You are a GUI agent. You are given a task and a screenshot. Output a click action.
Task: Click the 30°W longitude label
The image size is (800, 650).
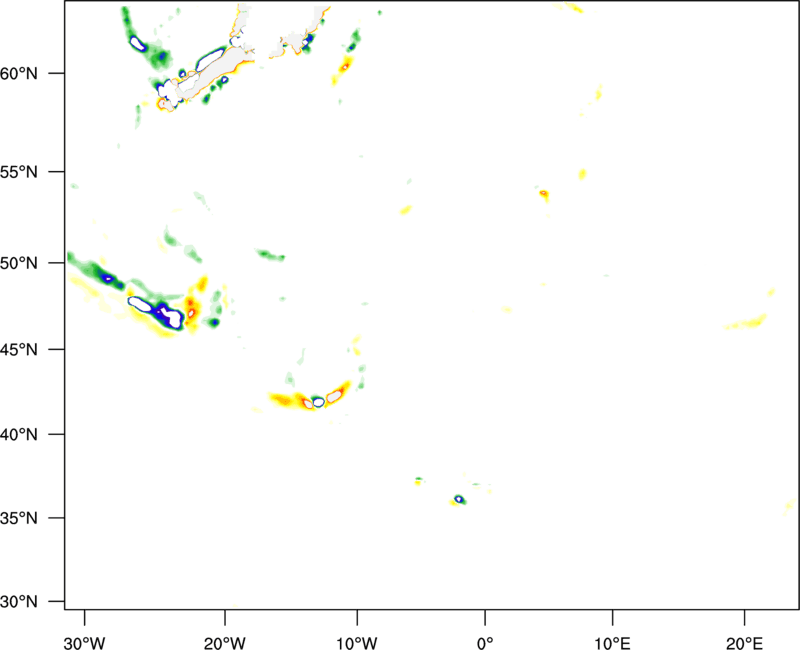click(x=84, y=643)
